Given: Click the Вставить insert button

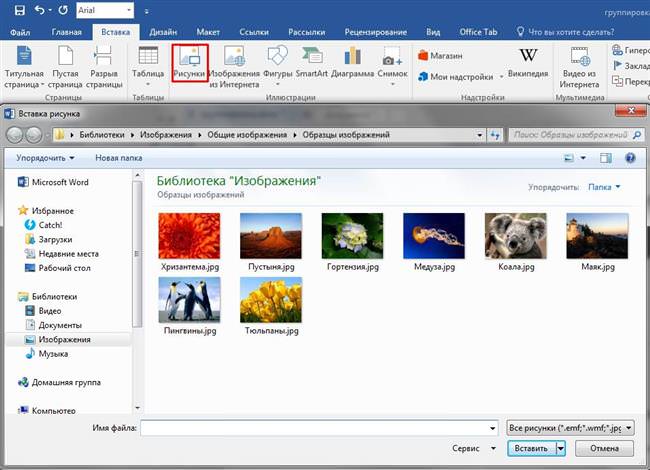Looking at the screenshot, I should coord(531,448).
